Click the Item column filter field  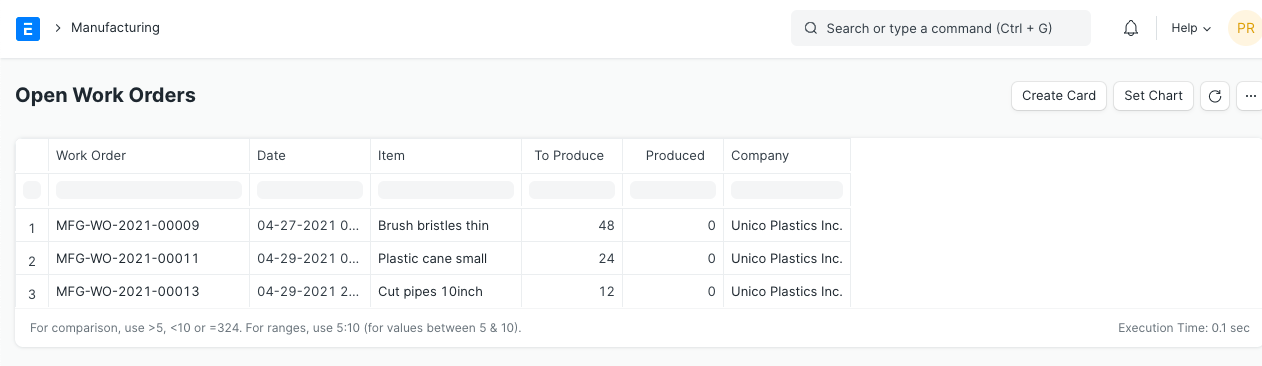coord(446,190)
